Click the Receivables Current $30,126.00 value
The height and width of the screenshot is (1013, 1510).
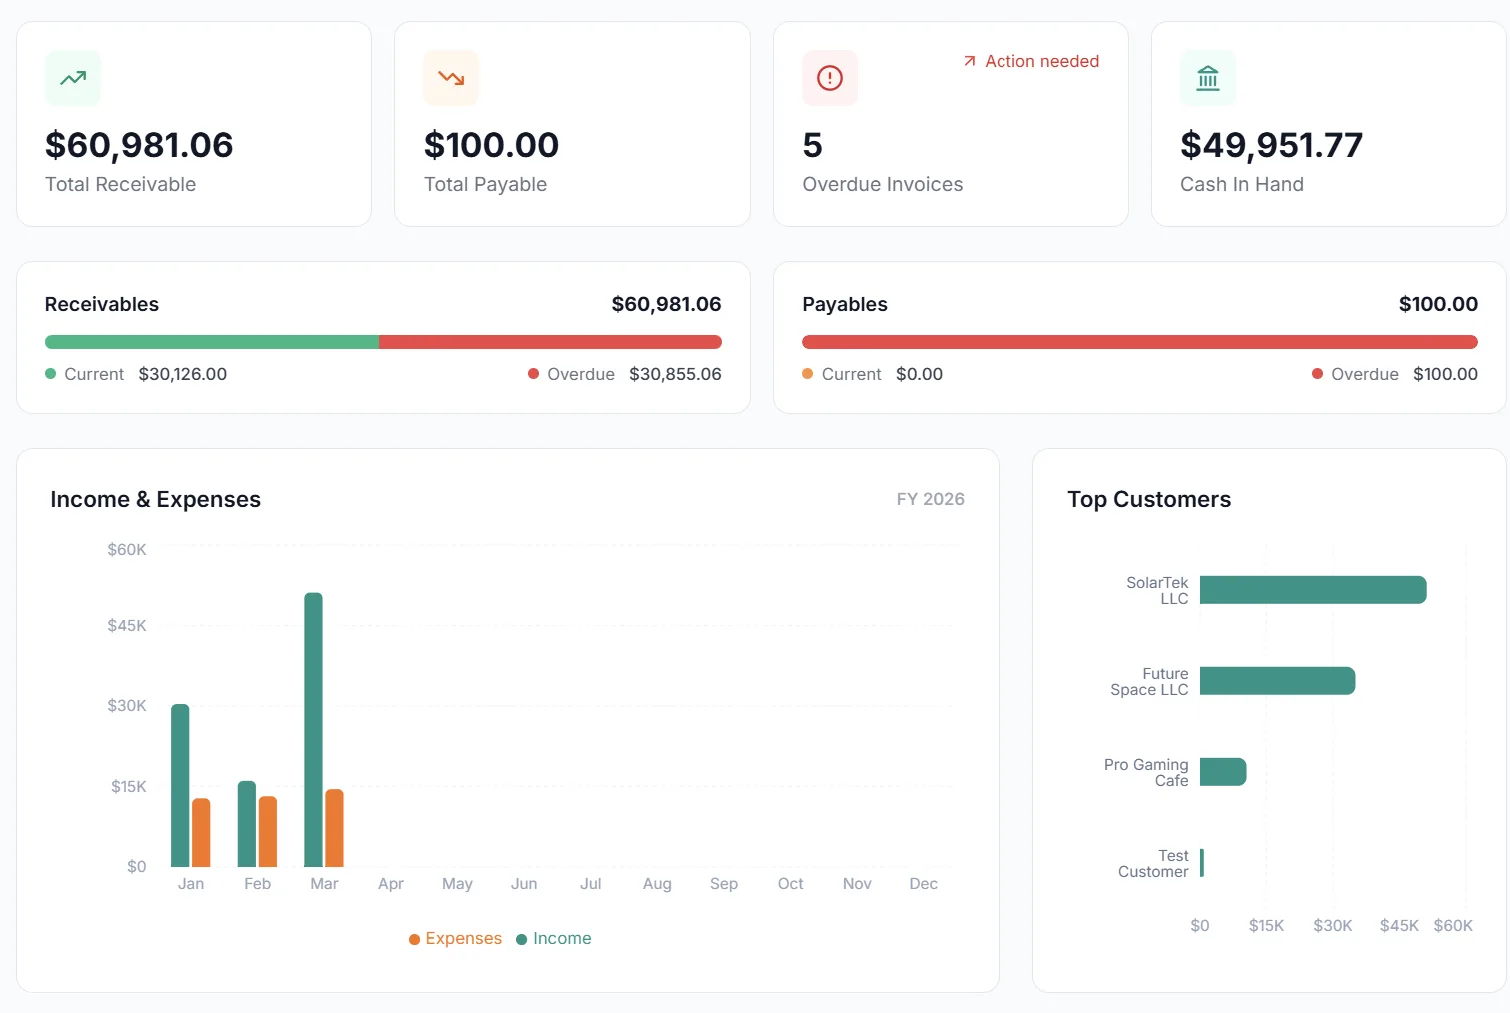(x=183, y=374)
